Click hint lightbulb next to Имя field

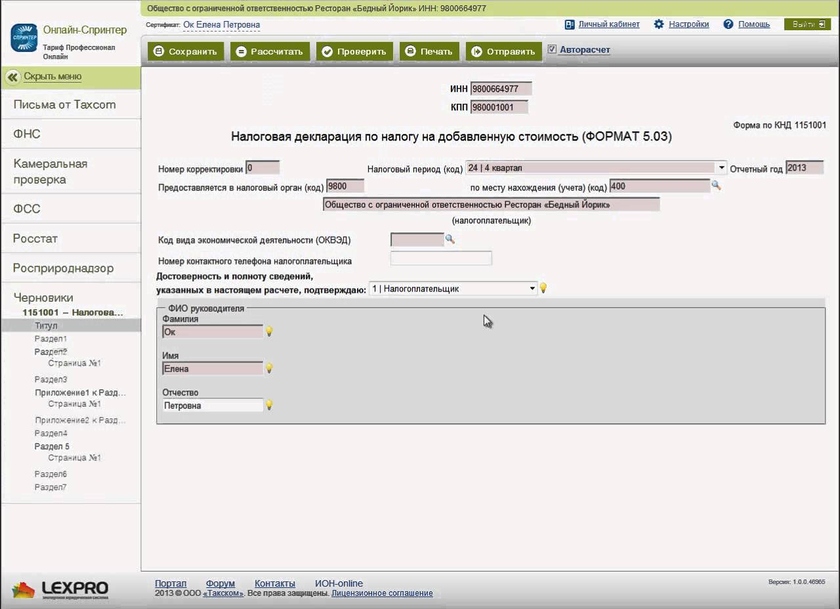tap(269, 368)
